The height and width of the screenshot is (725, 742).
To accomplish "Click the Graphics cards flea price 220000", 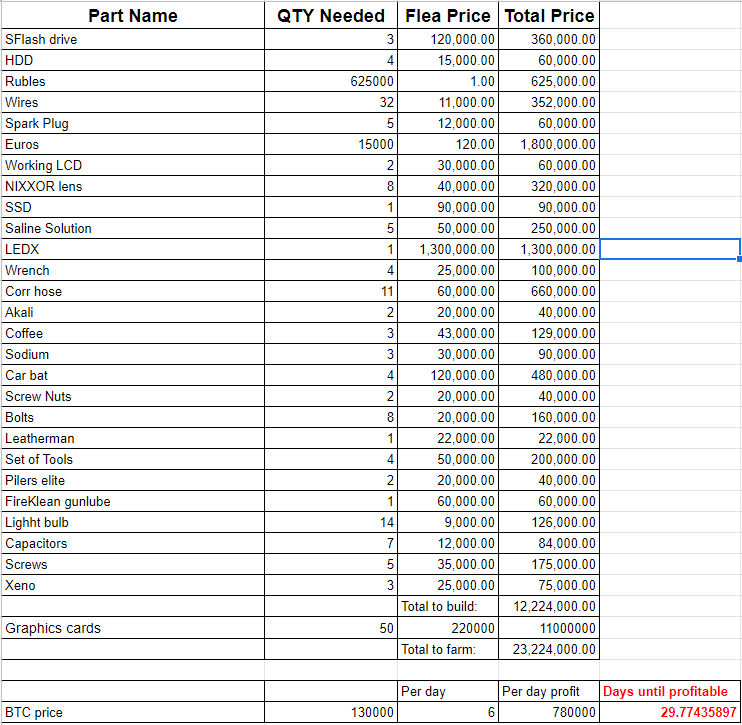I will 447,628.
